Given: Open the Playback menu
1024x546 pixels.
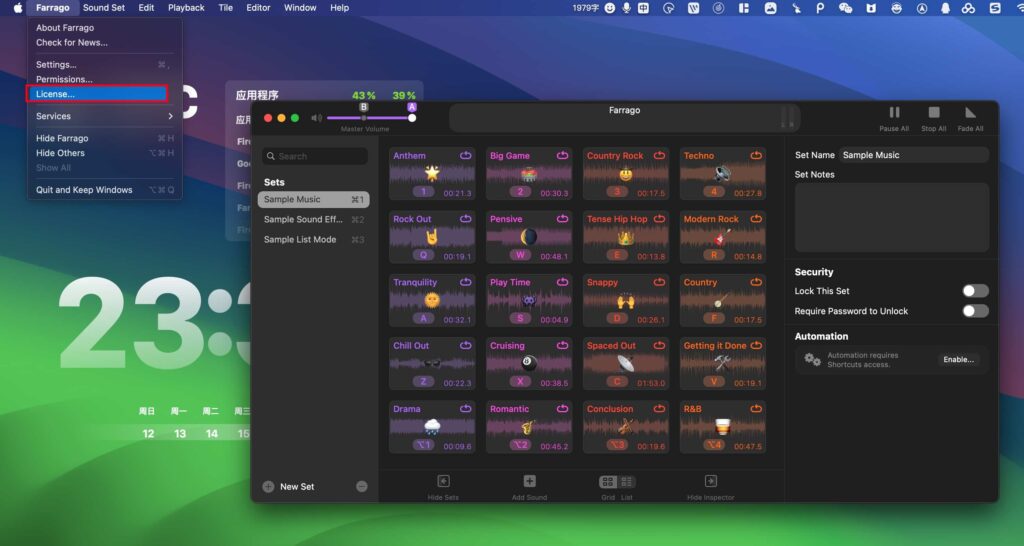Looking at the screenshot, I should [186, 8].
